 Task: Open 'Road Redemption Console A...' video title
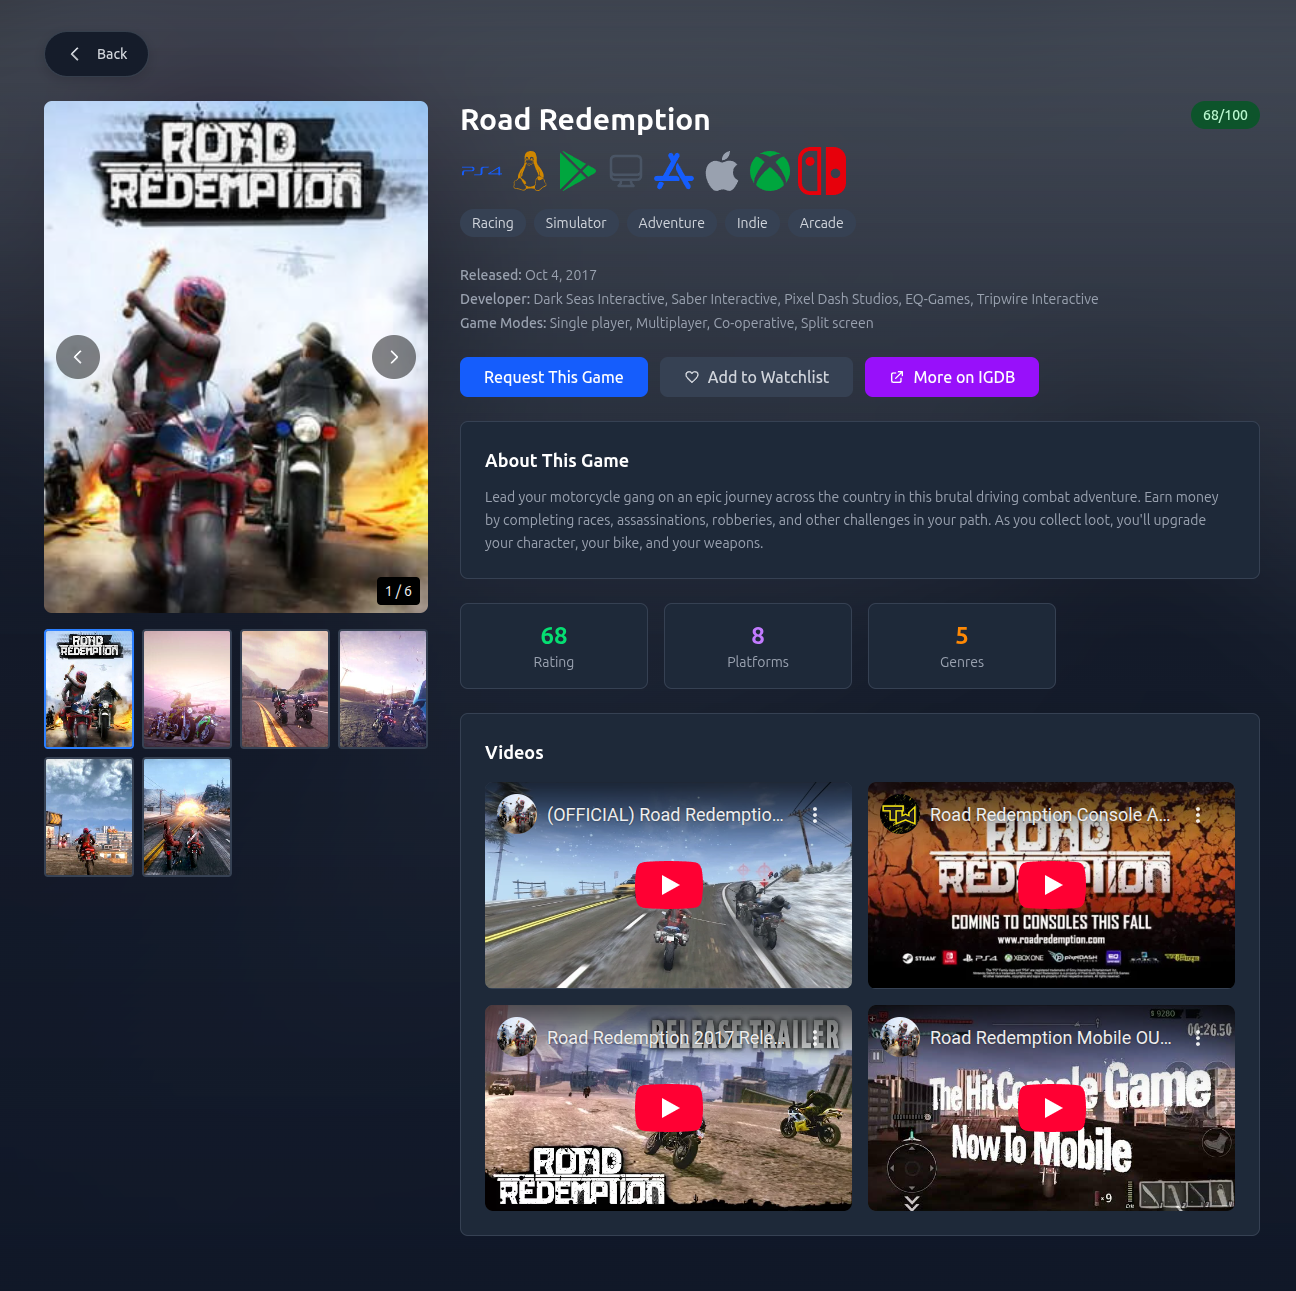pos(1050,815)
